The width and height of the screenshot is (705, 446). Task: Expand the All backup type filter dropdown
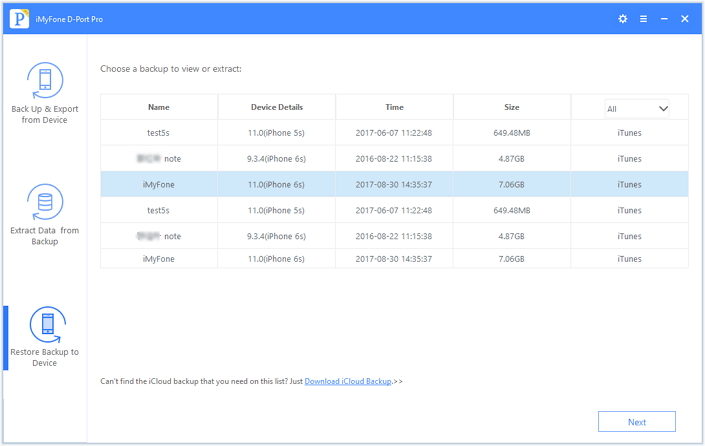(637, 109)
